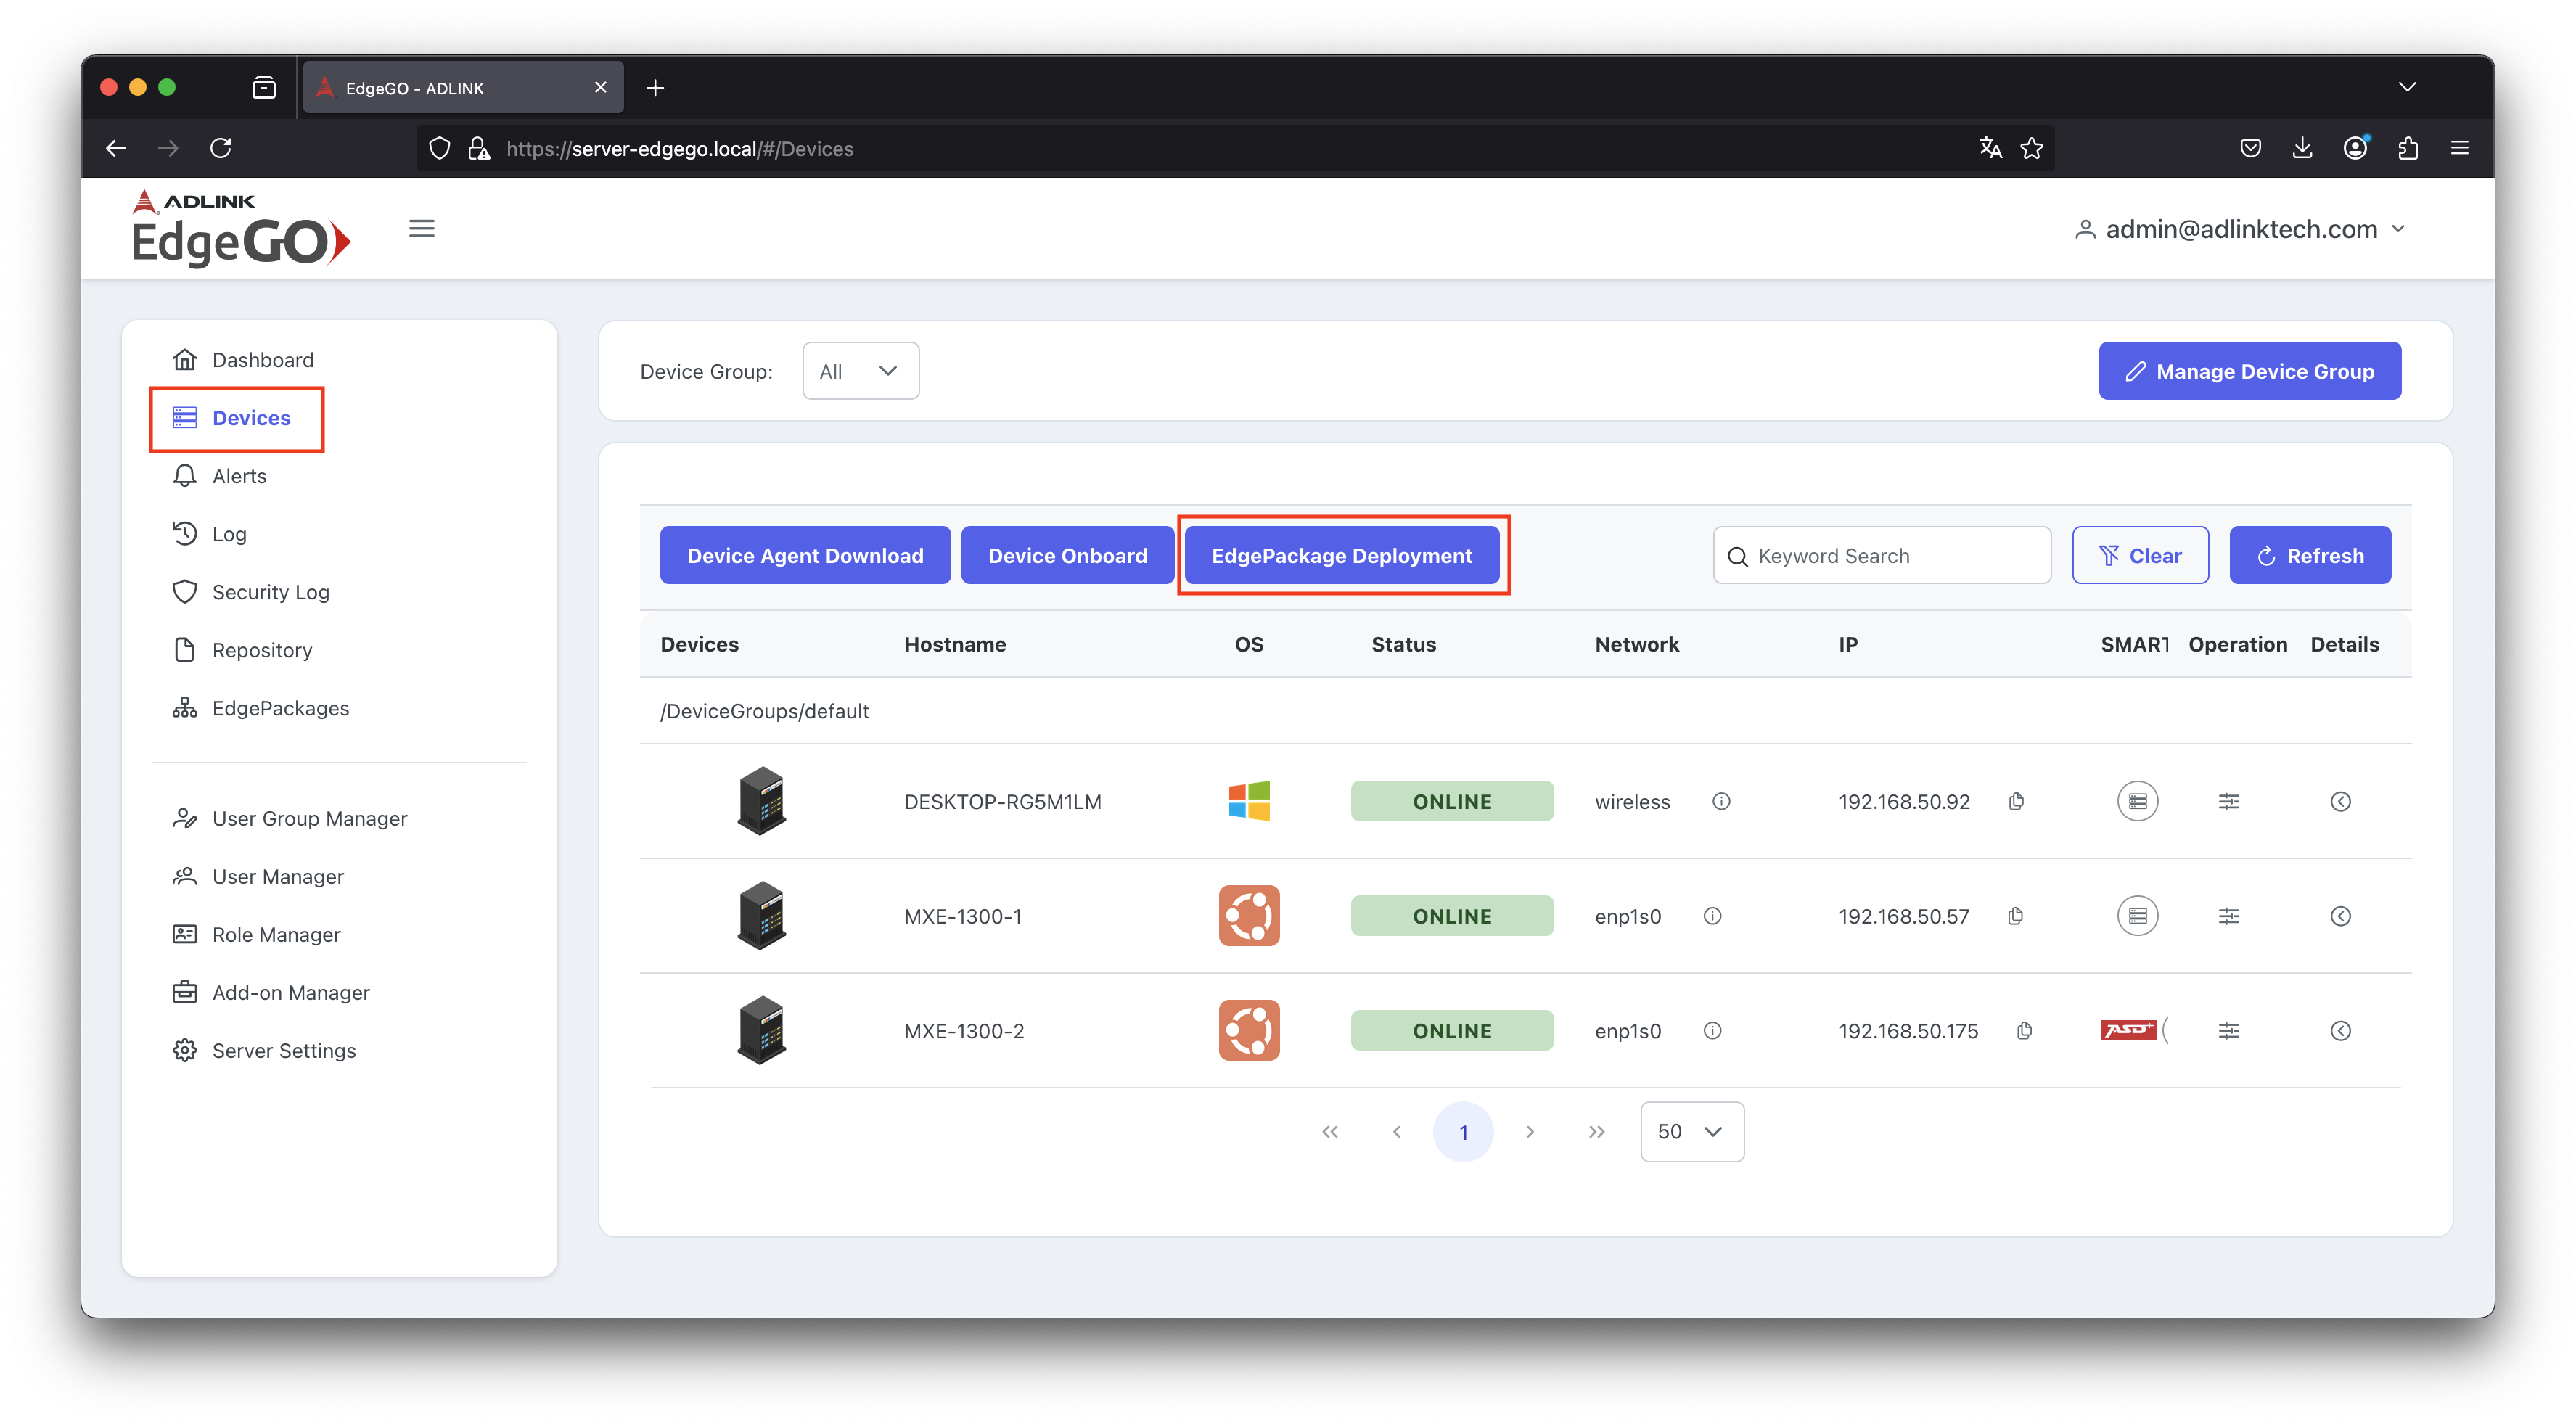Click the hamburger sidebar toggle icon
The width and height of the screenshot is (2576, 1425).
(421, 229)
